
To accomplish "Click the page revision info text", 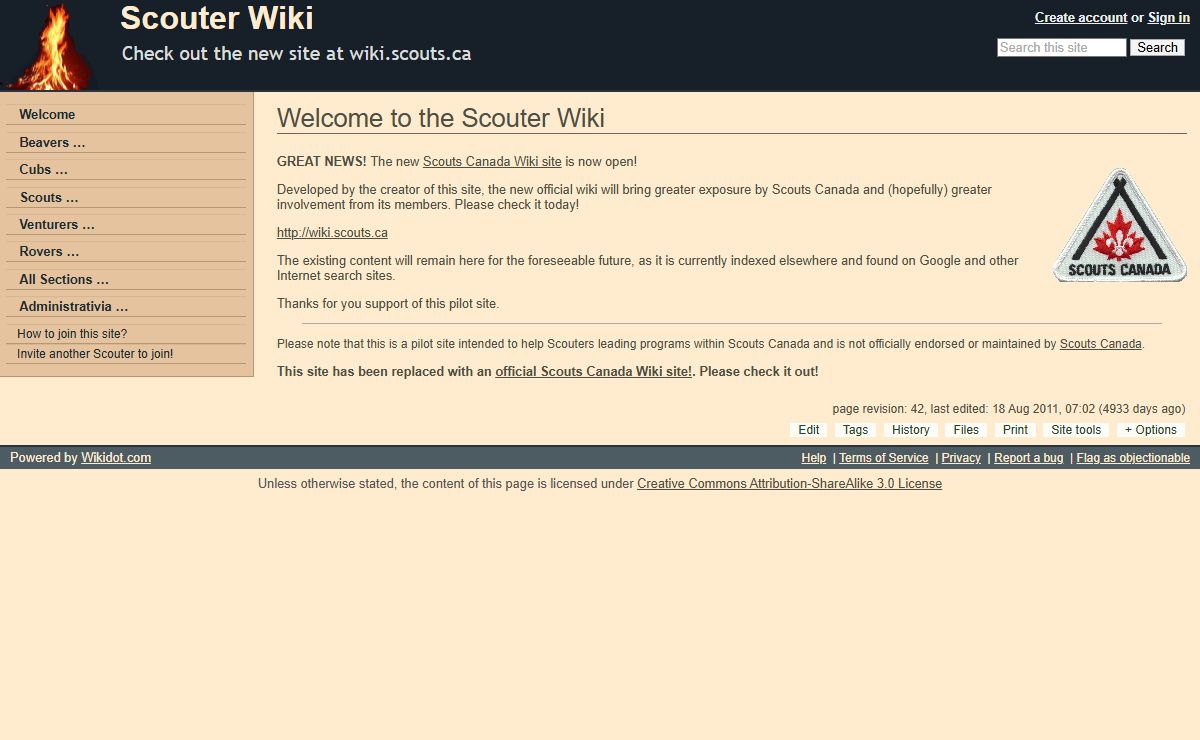I will [x=1009, y=409].
